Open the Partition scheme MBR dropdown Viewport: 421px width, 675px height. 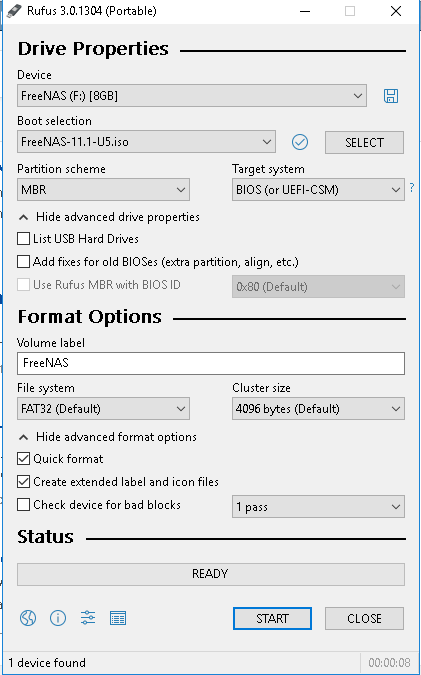tap(103, 189)
